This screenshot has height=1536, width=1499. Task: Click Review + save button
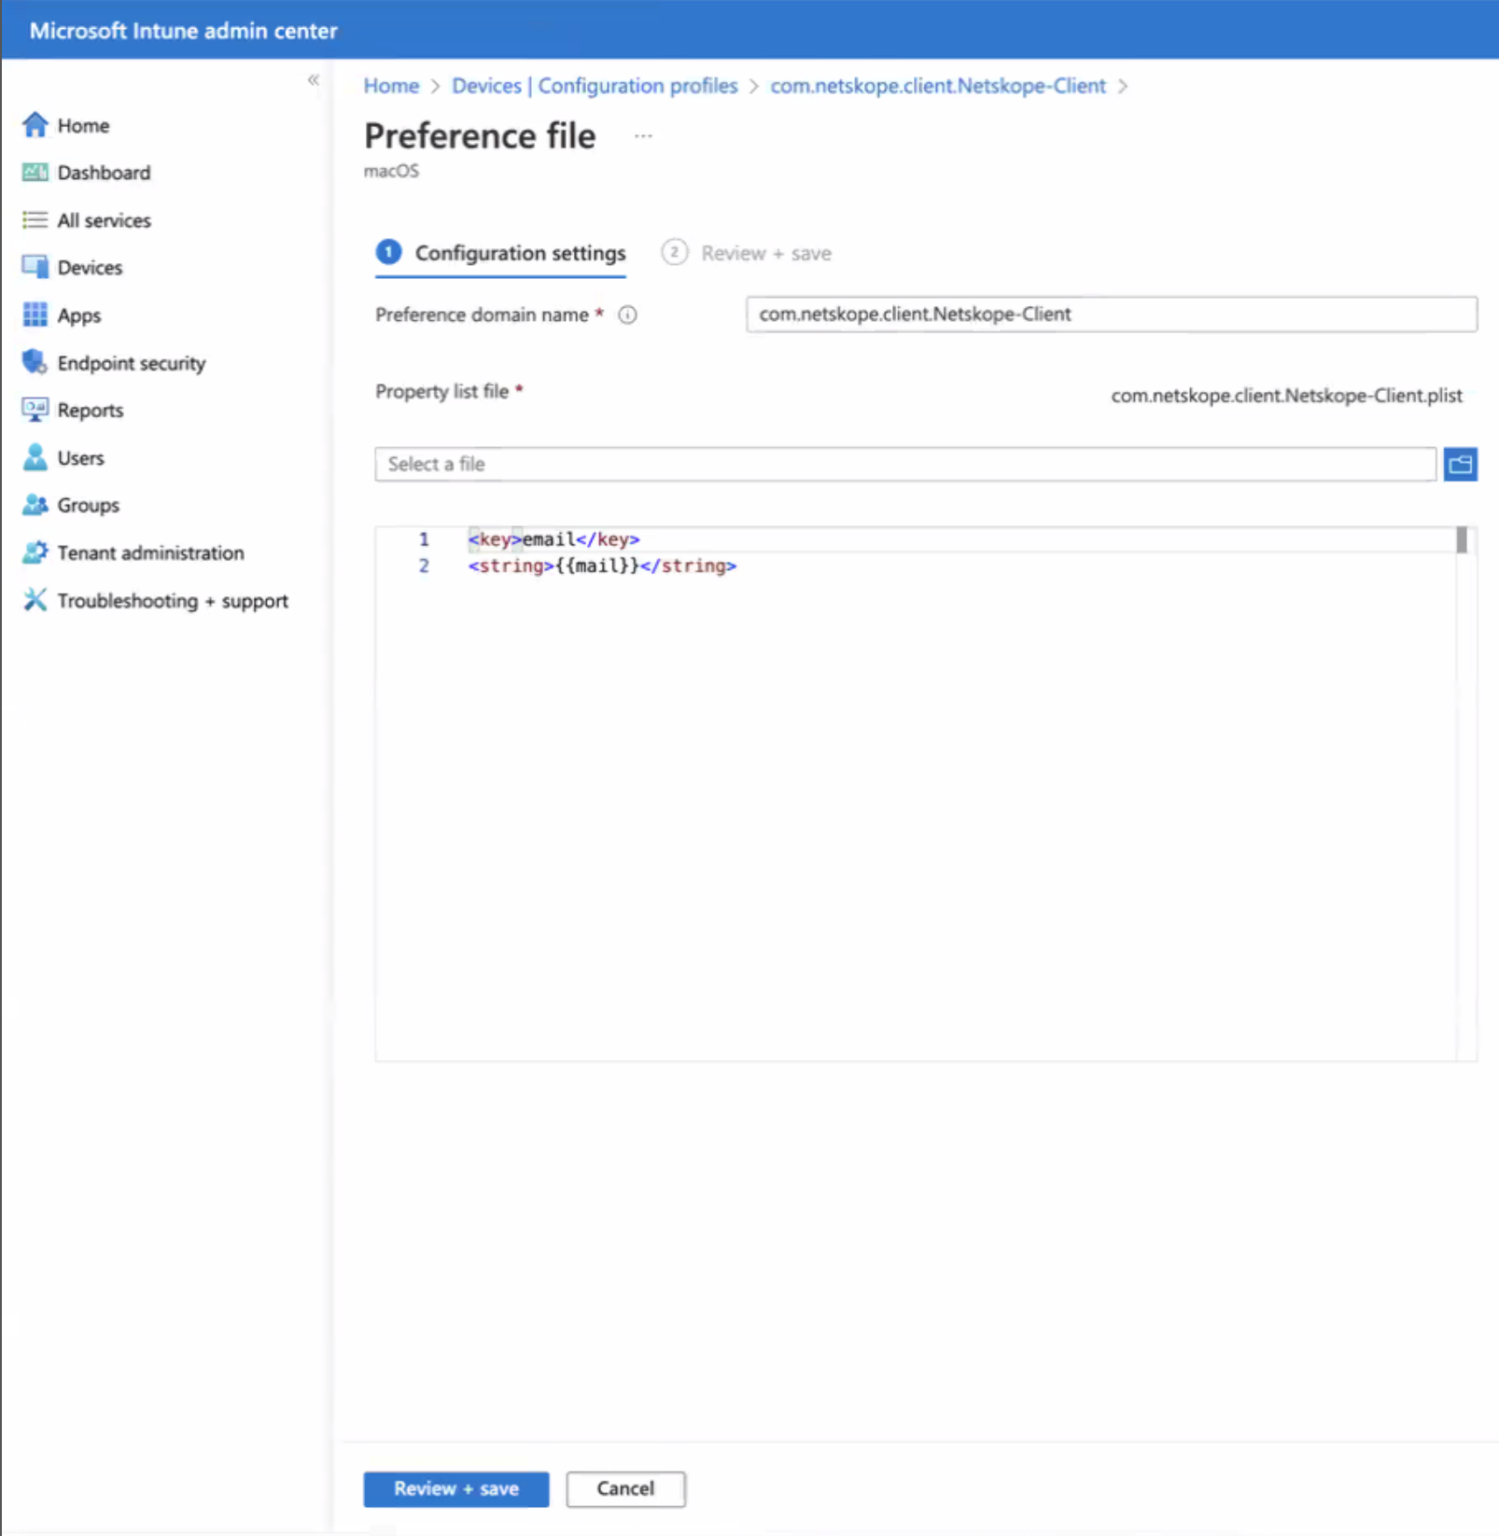456,1489
